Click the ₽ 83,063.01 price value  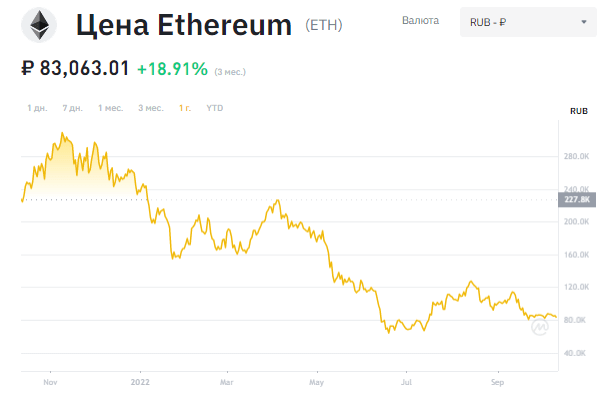pos(76,69)
